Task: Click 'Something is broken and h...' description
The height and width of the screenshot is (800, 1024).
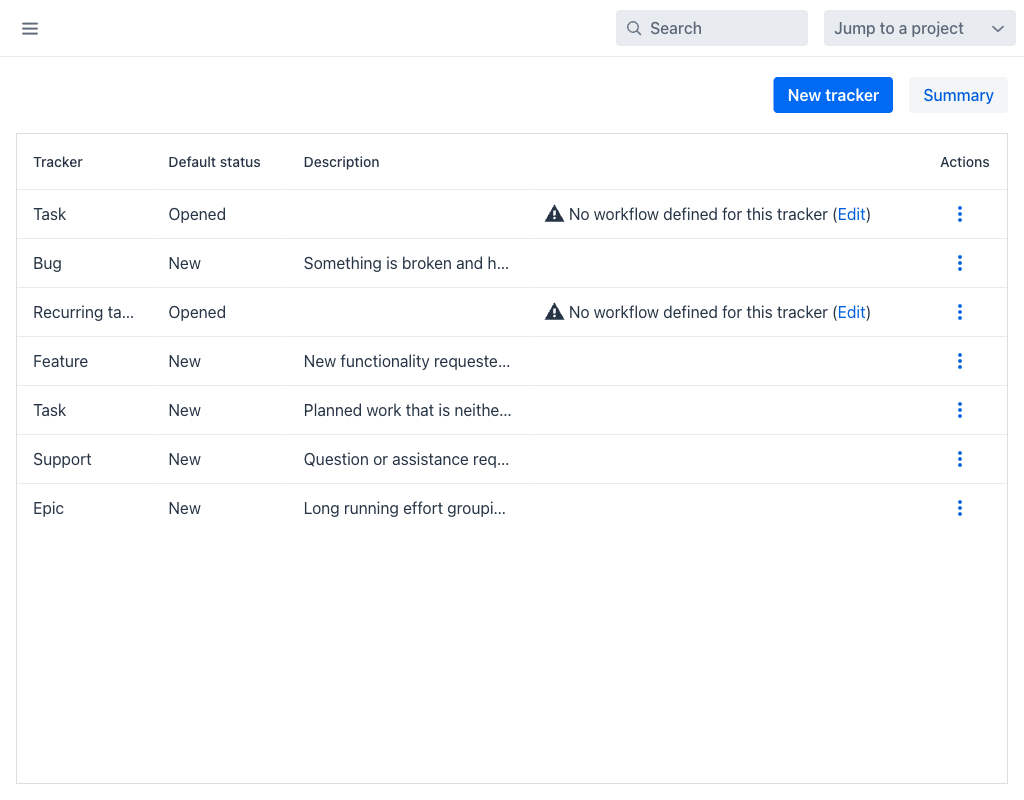Action: pos(406,263)
